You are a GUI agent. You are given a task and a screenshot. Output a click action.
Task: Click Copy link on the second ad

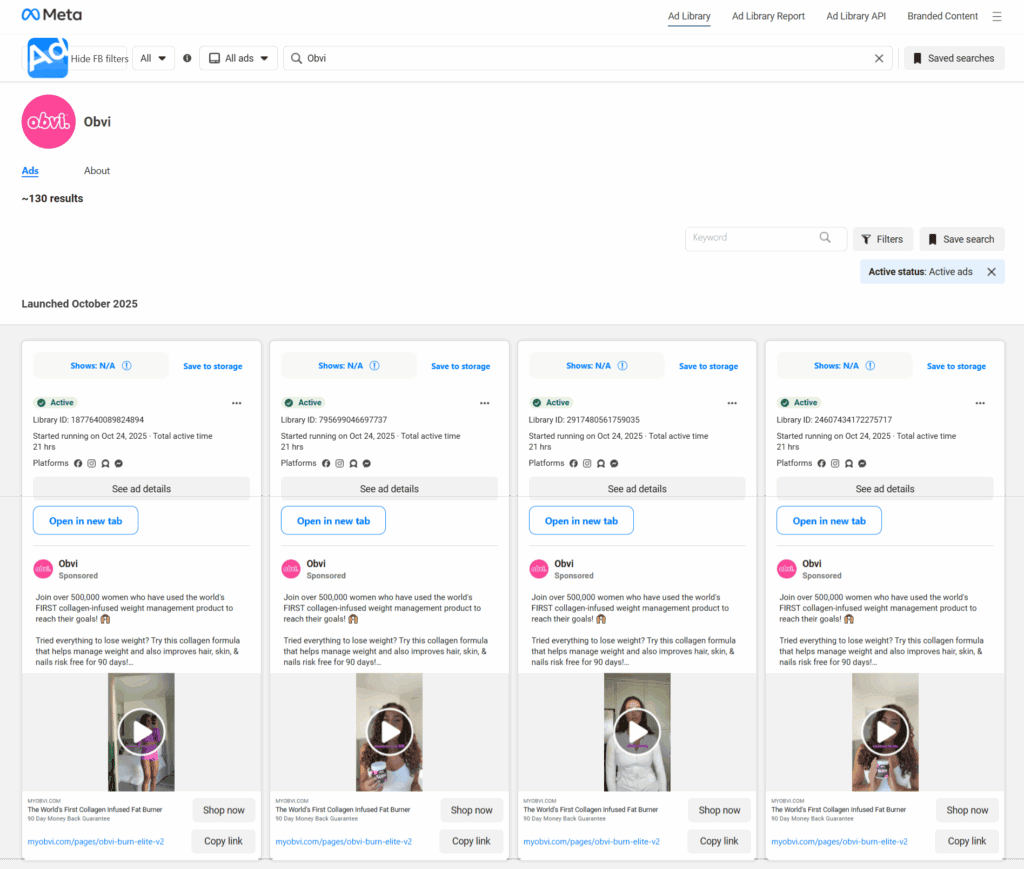click(x=471, y=841)
